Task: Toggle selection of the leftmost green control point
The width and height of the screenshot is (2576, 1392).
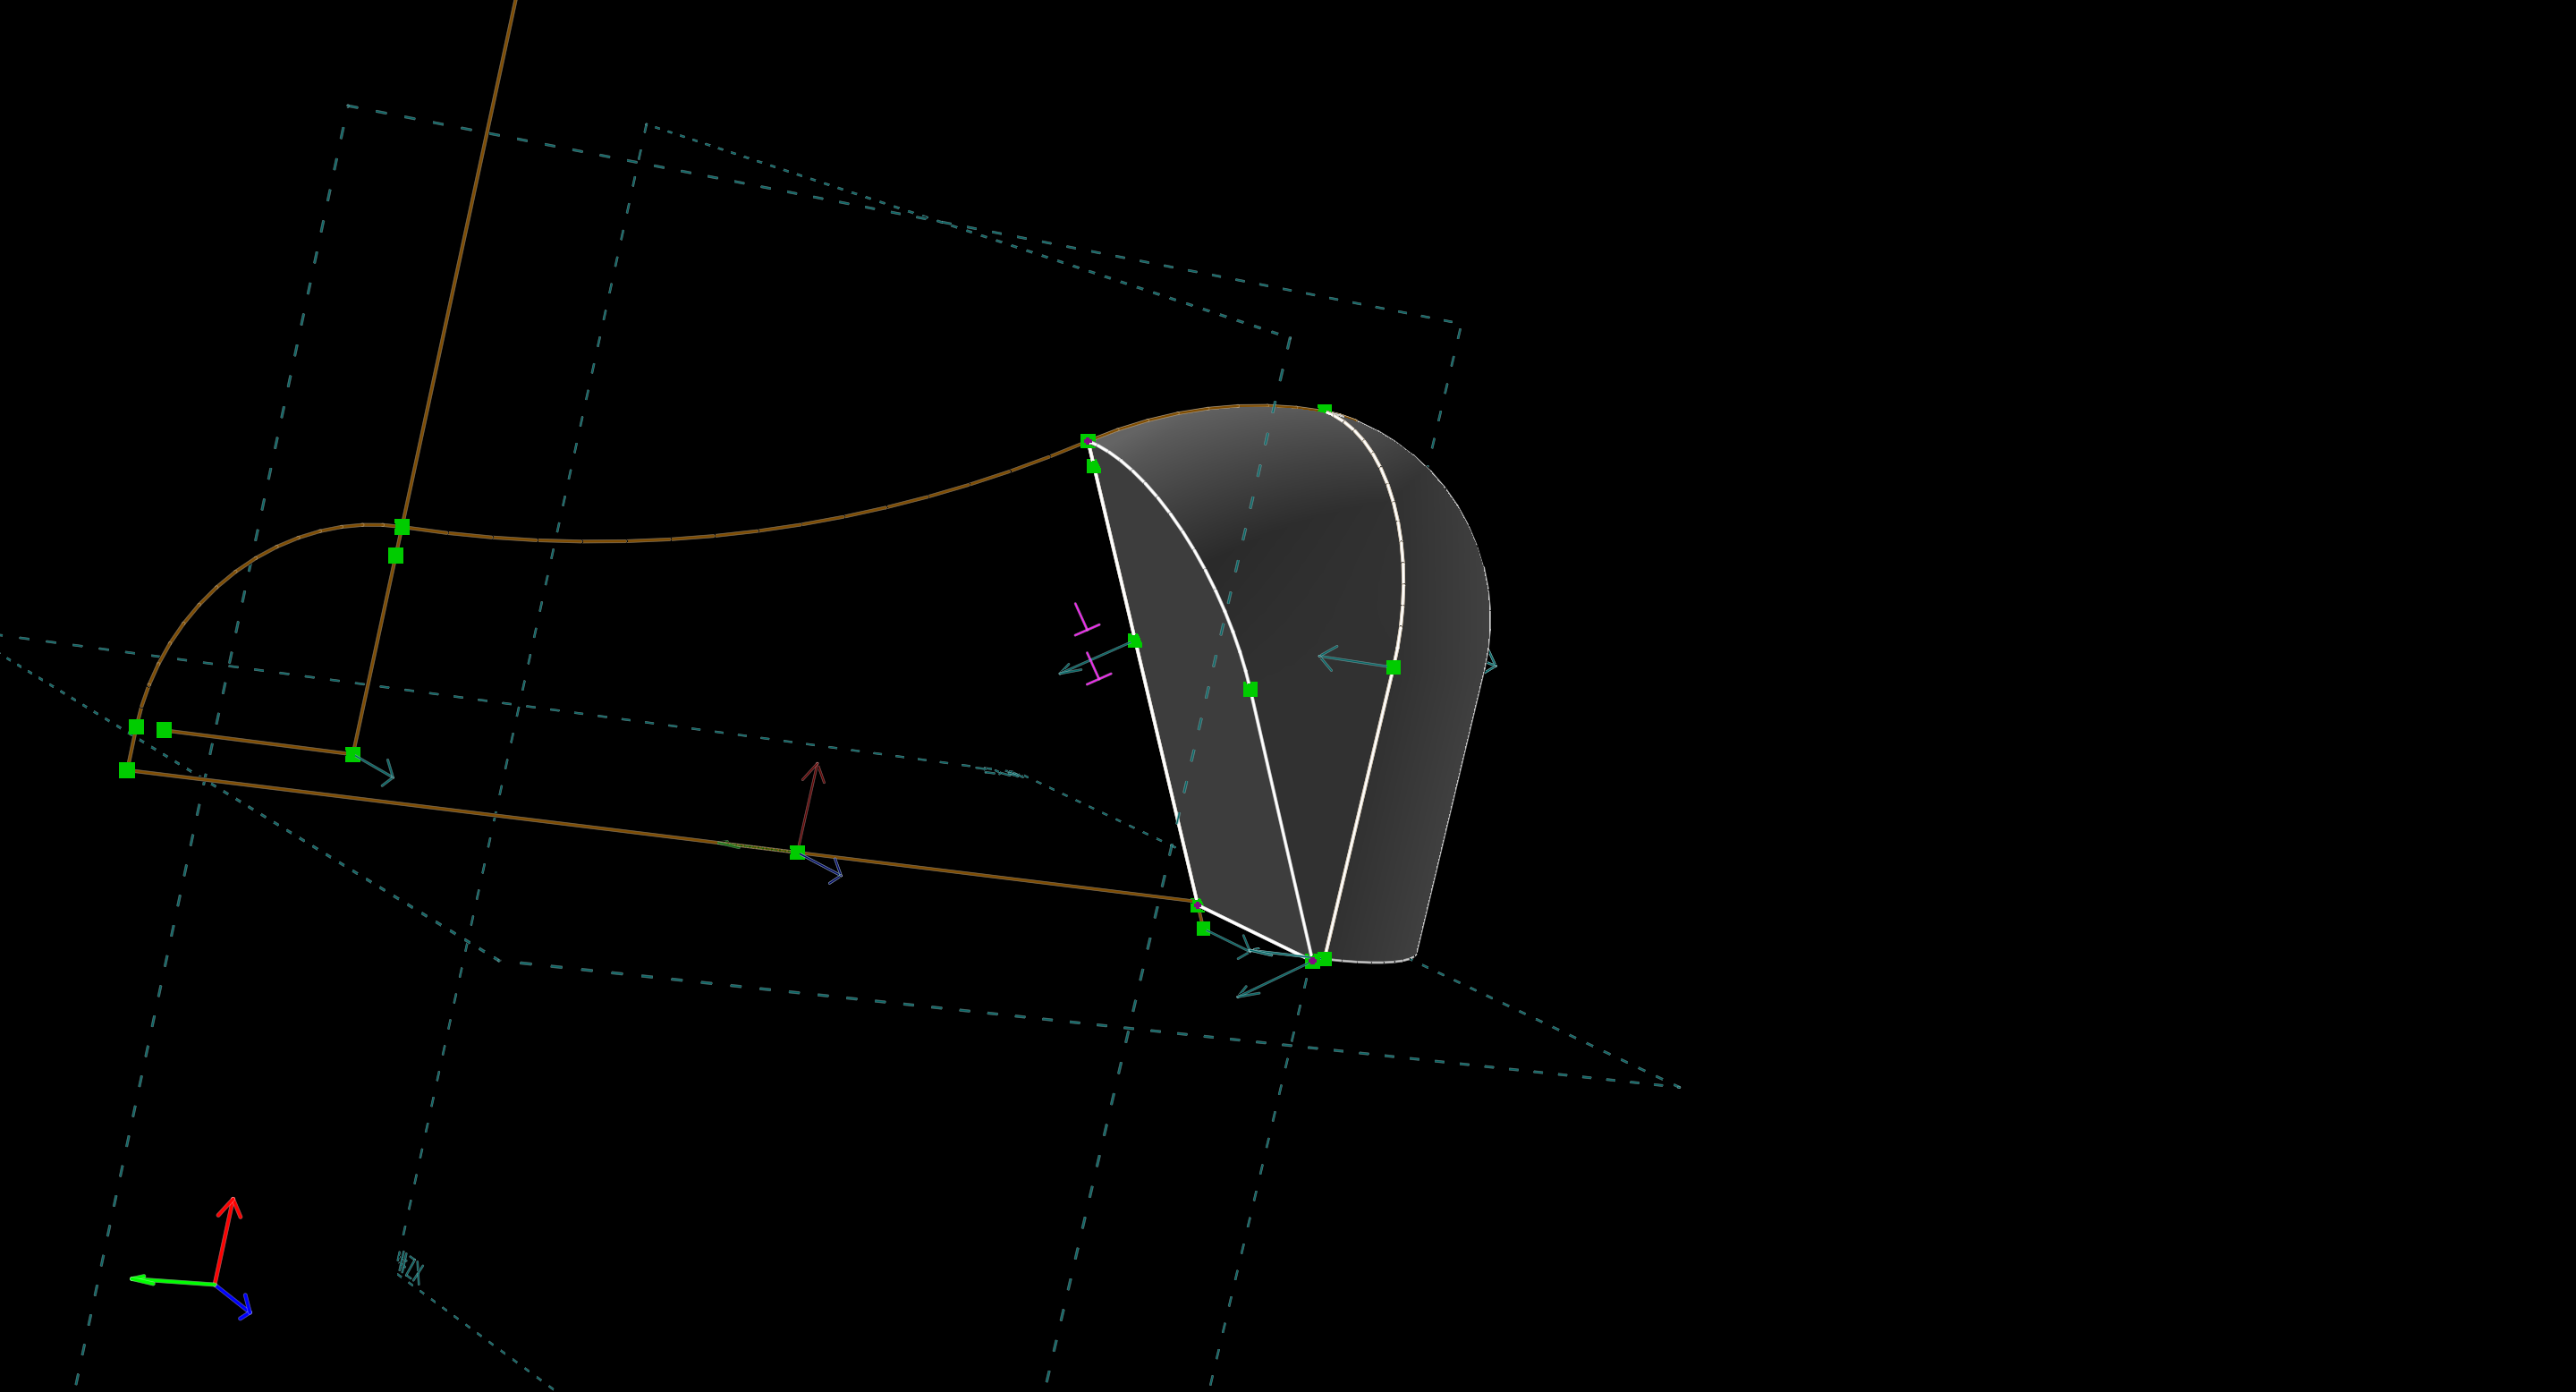Action: (x=129, y=770)
